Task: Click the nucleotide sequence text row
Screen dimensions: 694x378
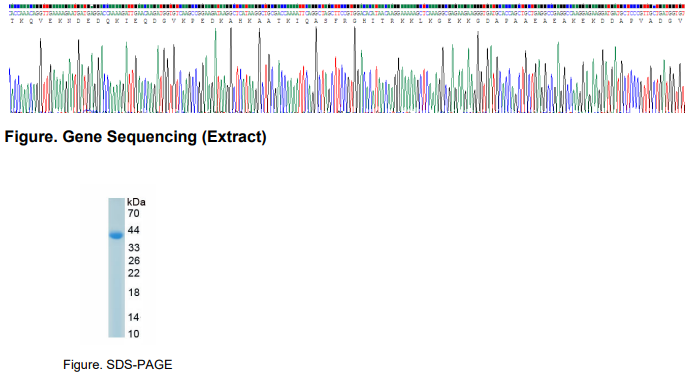Action: point(347,14)
